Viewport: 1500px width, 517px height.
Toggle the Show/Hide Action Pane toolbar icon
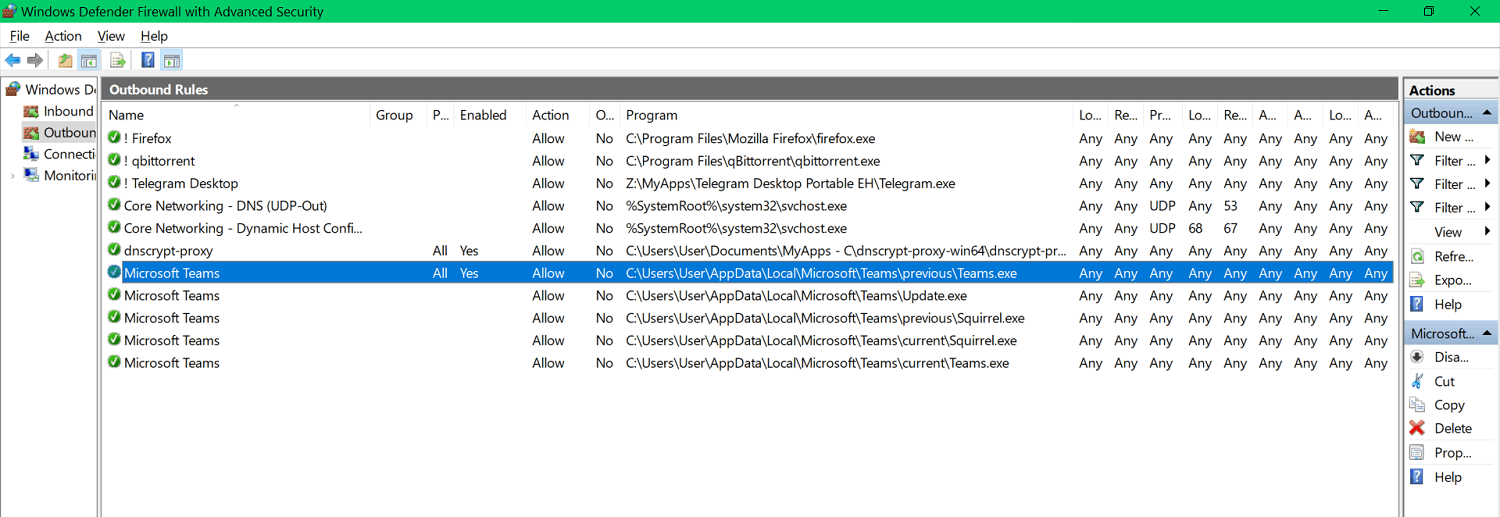coord(171,60)
